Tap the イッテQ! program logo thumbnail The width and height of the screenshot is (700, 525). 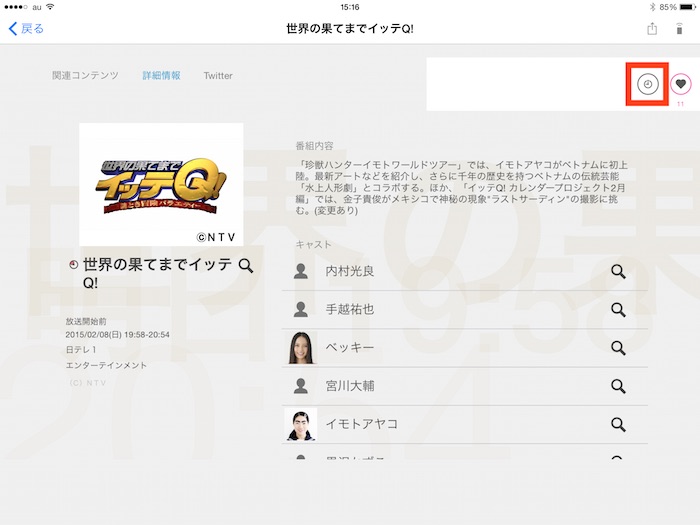pyautogui.click(x=161, y=184)
